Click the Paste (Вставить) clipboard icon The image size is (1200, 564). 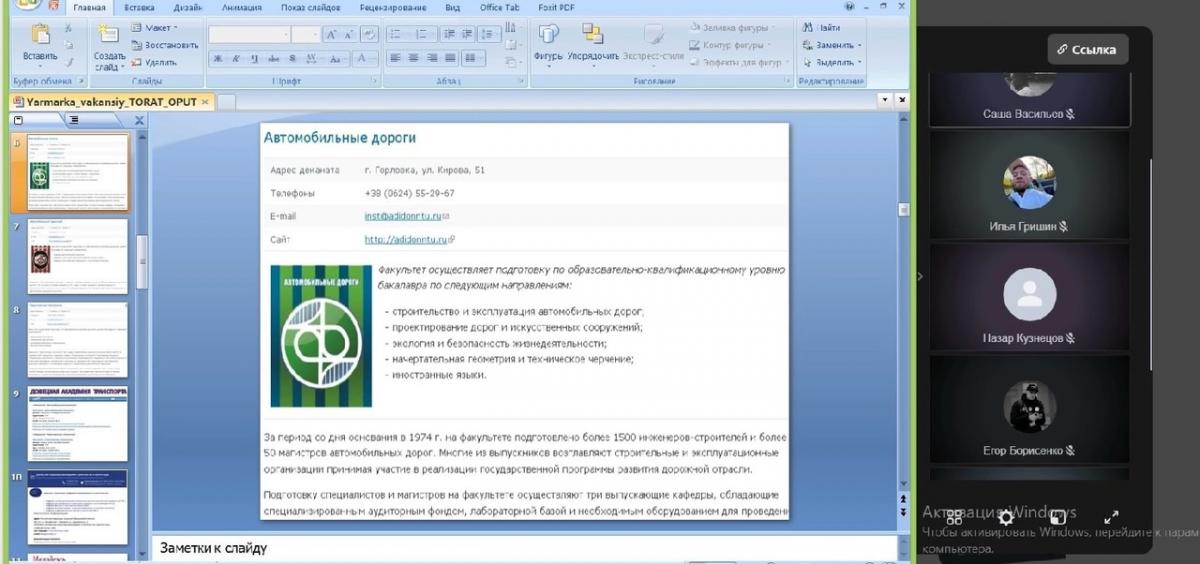click(x=40, y=36)
